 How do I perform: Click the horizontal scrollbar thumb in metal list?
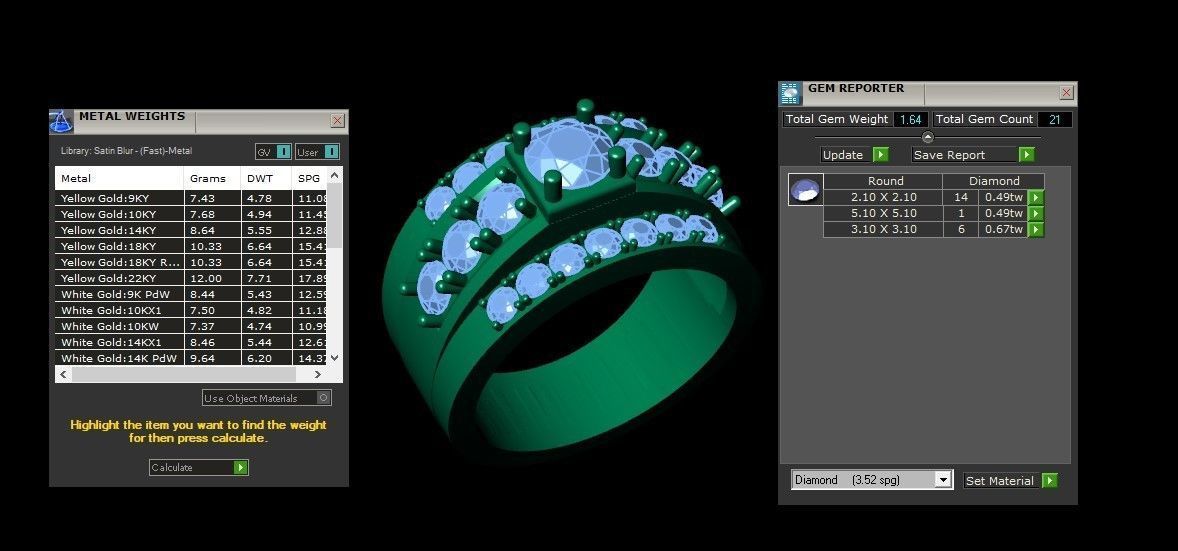coord(183,374)
